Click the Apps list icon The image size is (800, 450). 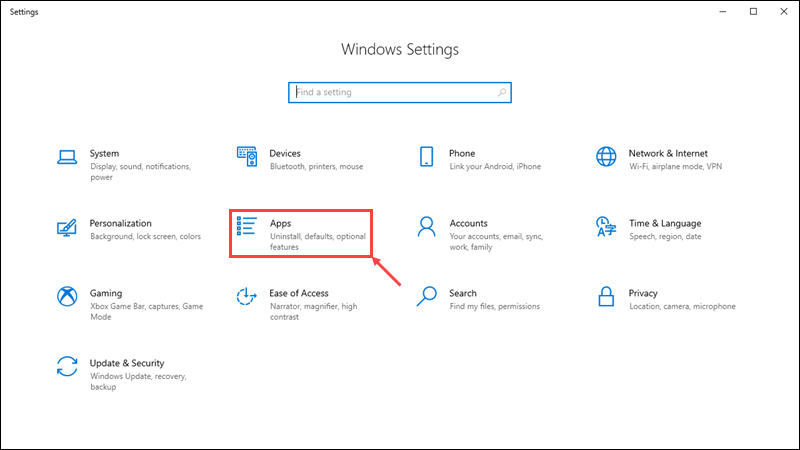(246, 226)
